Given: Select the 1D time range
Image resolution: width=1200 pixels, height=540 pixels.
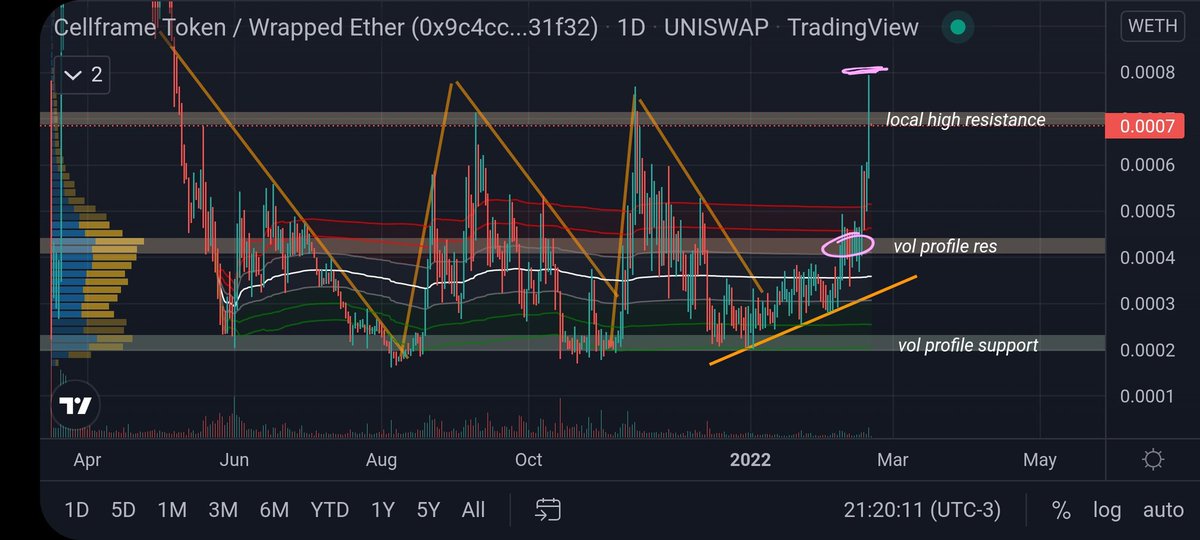Looking at the screenshot, I should (x=76, y=510).
